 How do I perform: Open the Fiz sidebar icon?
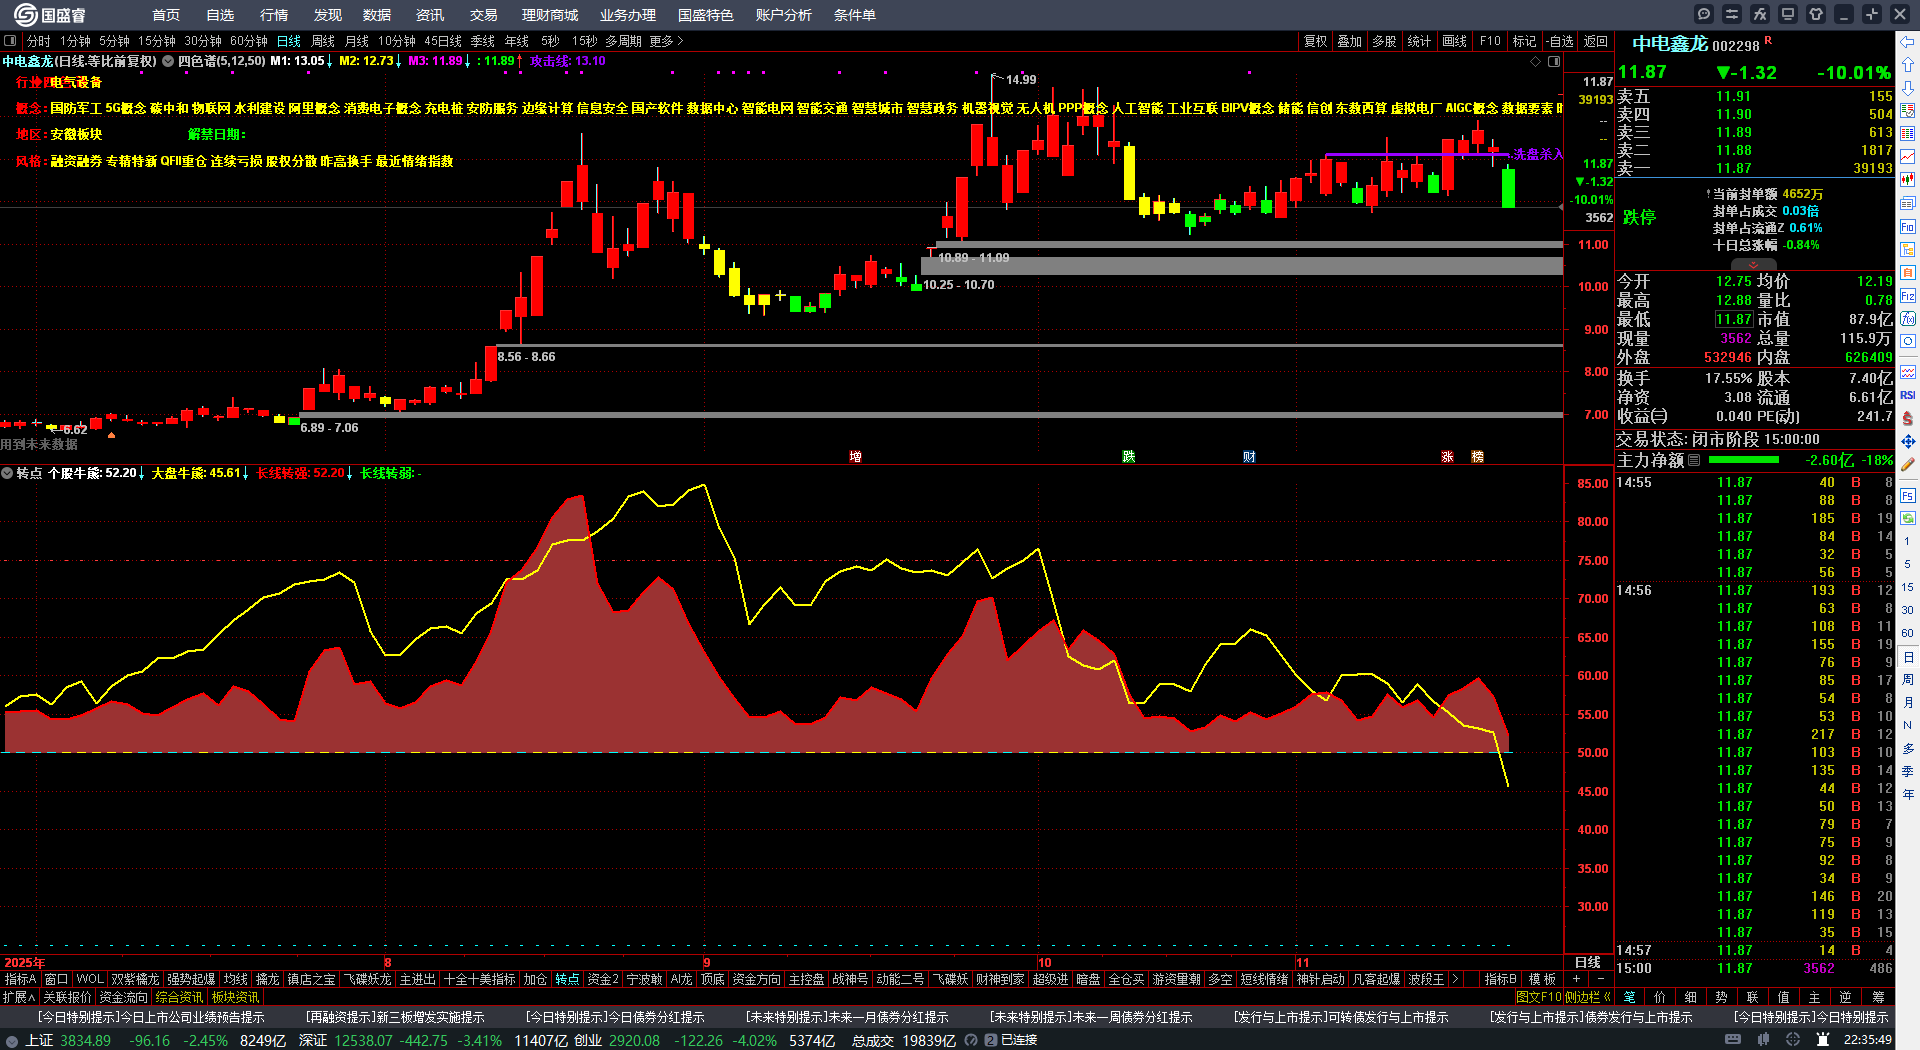(x=1908, y=296)
